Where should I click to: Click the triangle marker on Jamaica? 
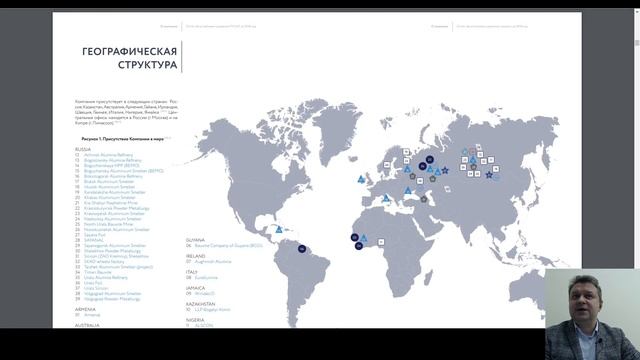[x=279, y=229]
